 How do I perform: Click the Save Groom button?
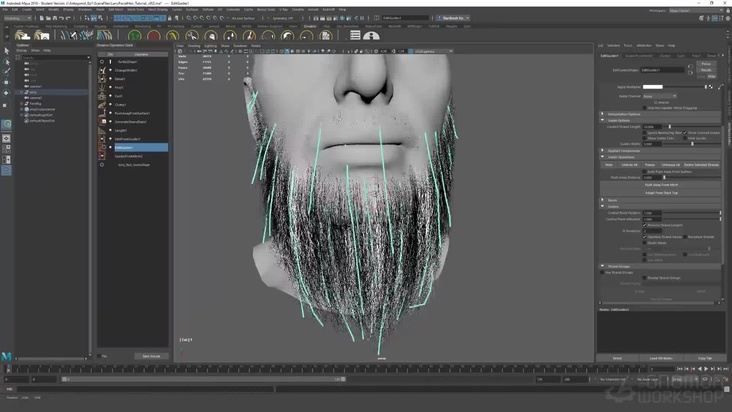tap(151, 356)
